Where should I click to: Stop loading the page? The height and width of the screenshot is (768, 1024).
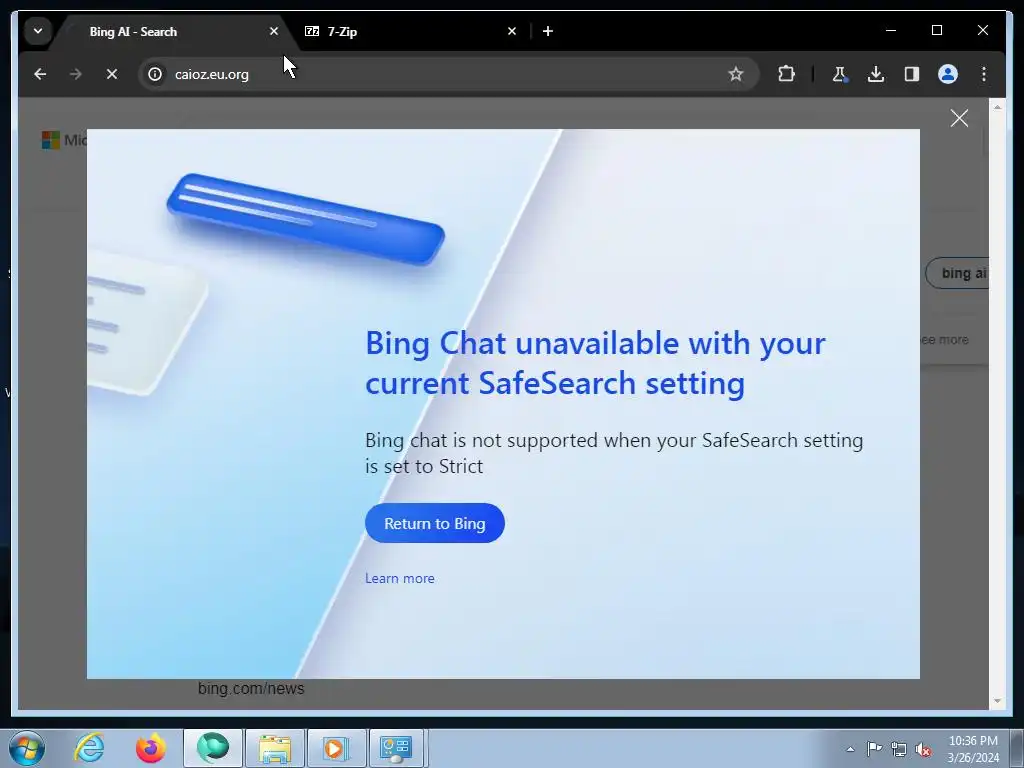click(x=112, y=74)
